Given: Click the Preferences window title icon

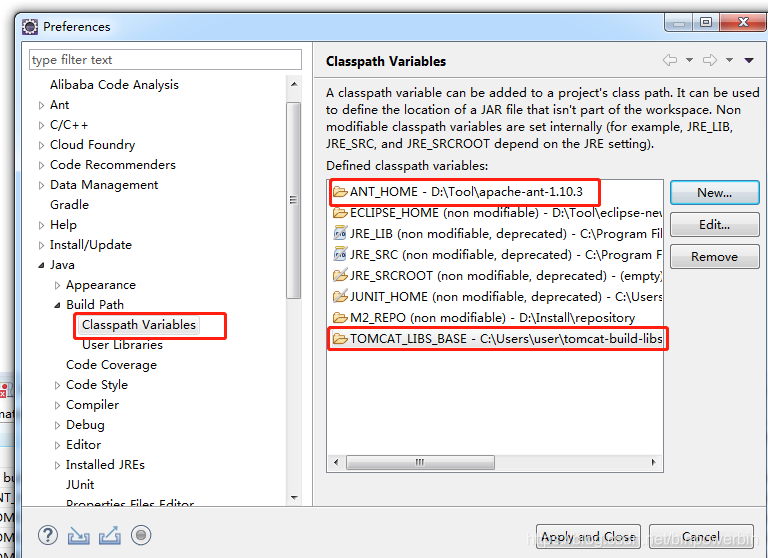Looking at the screenshot, I should pos(30,26).
